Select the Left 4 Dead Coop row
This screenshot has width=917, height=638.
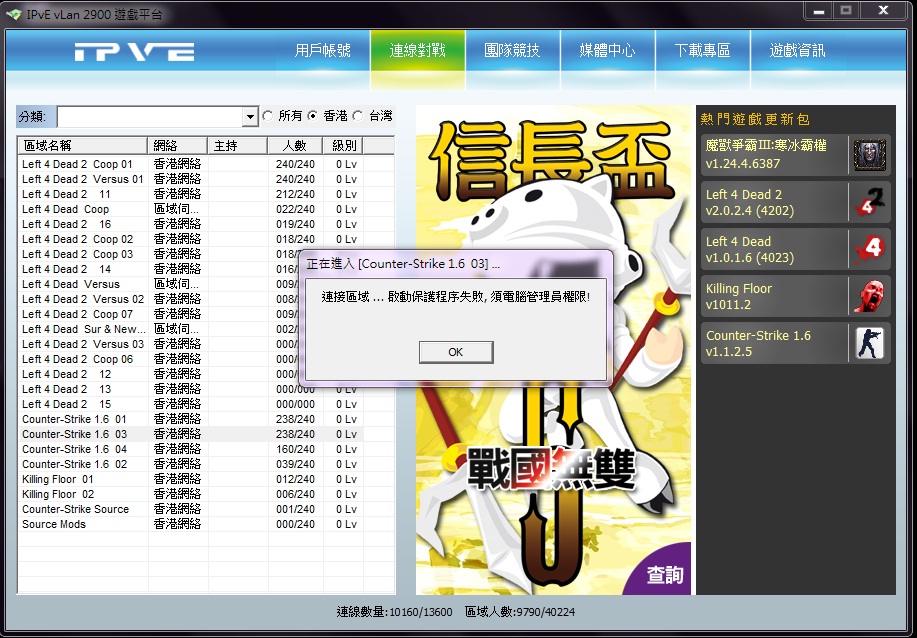(x=191, y=209)
